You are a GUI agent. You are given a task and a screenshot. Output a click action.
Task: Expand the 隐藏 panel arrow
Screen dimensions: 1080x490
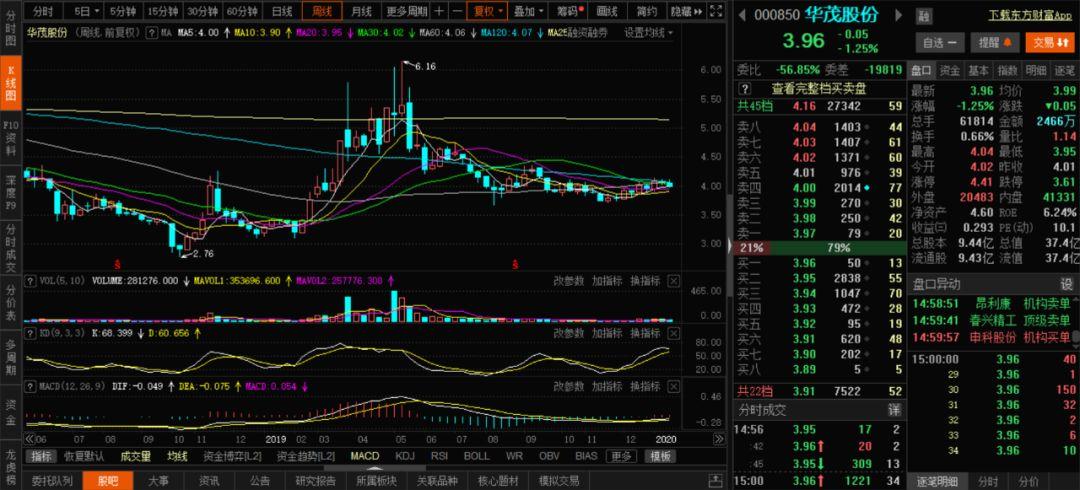[x=686, y=11]
